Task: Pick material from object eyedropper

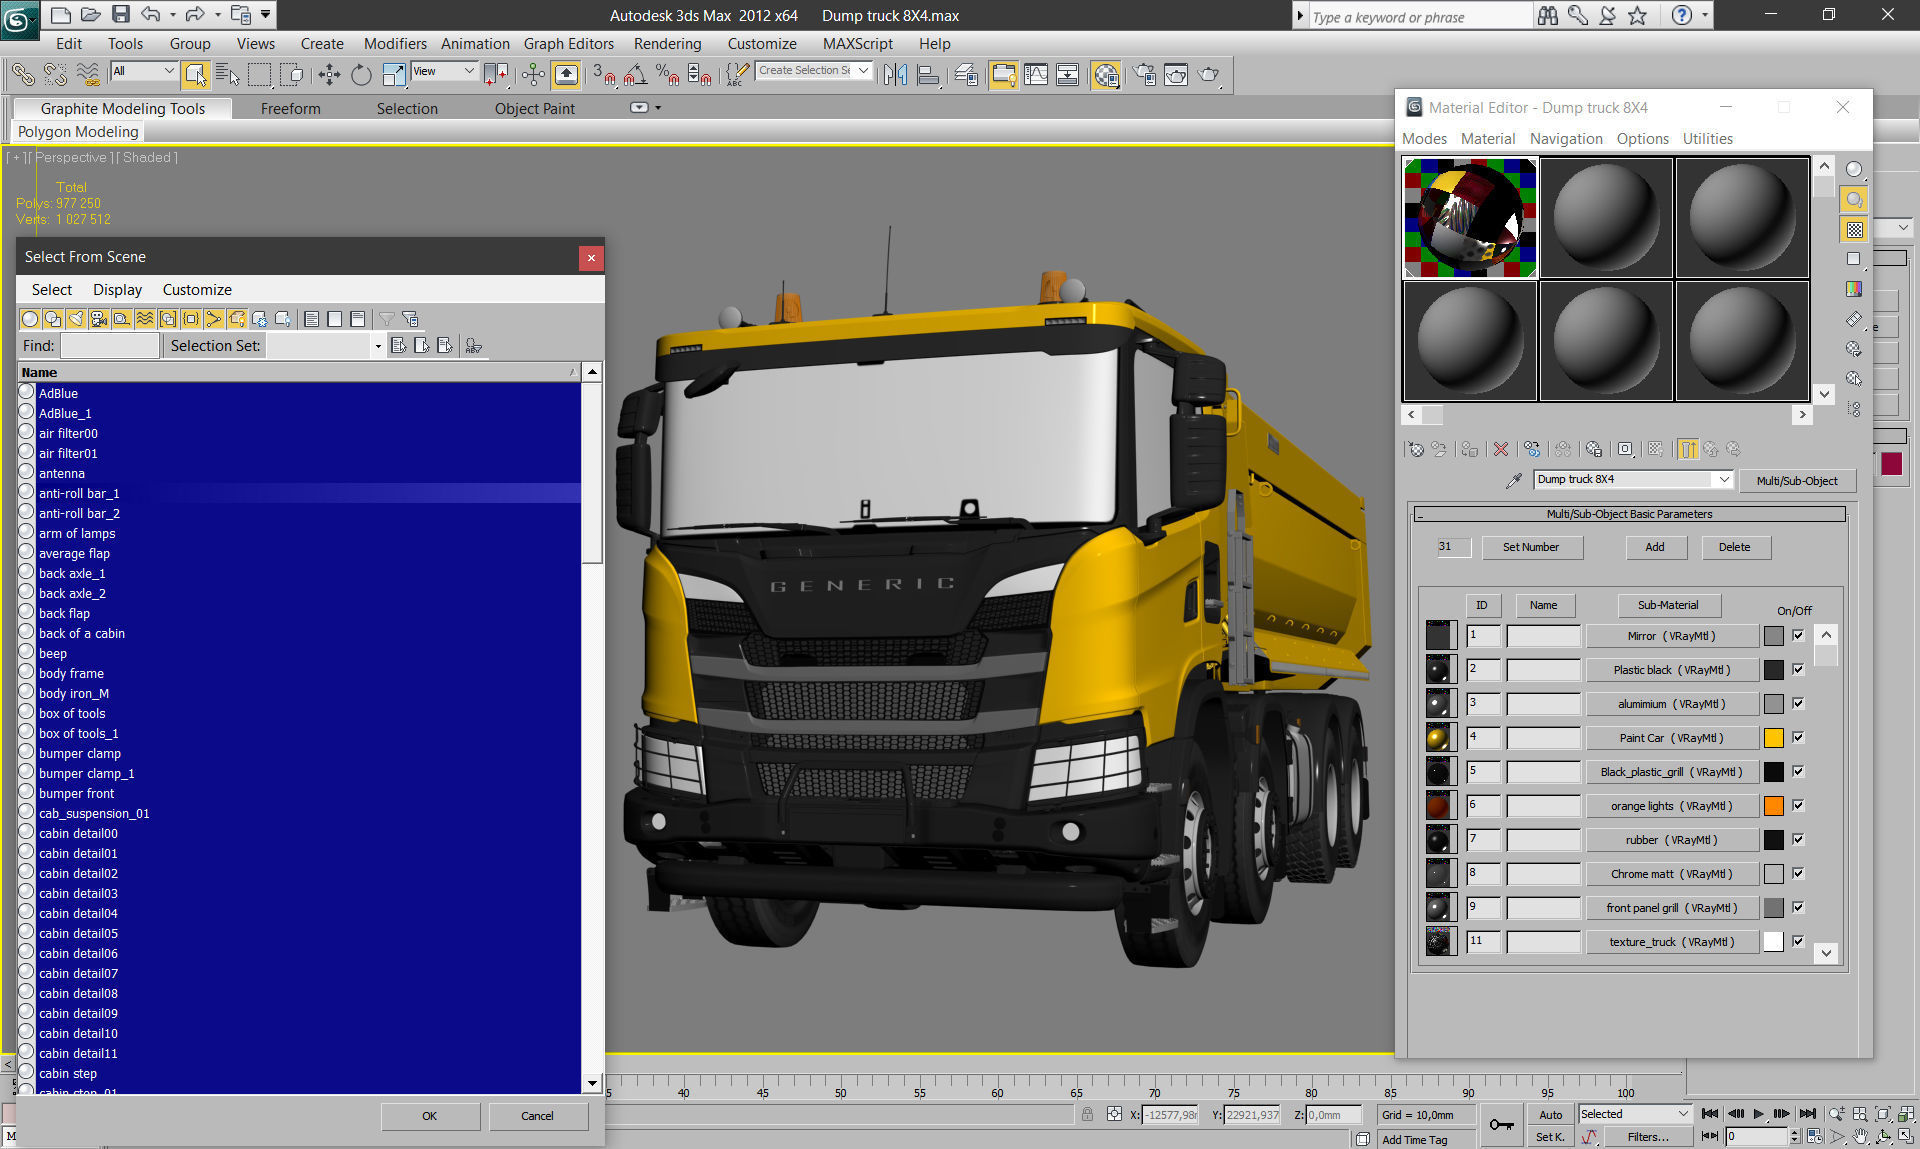Action: (1514, 481)
